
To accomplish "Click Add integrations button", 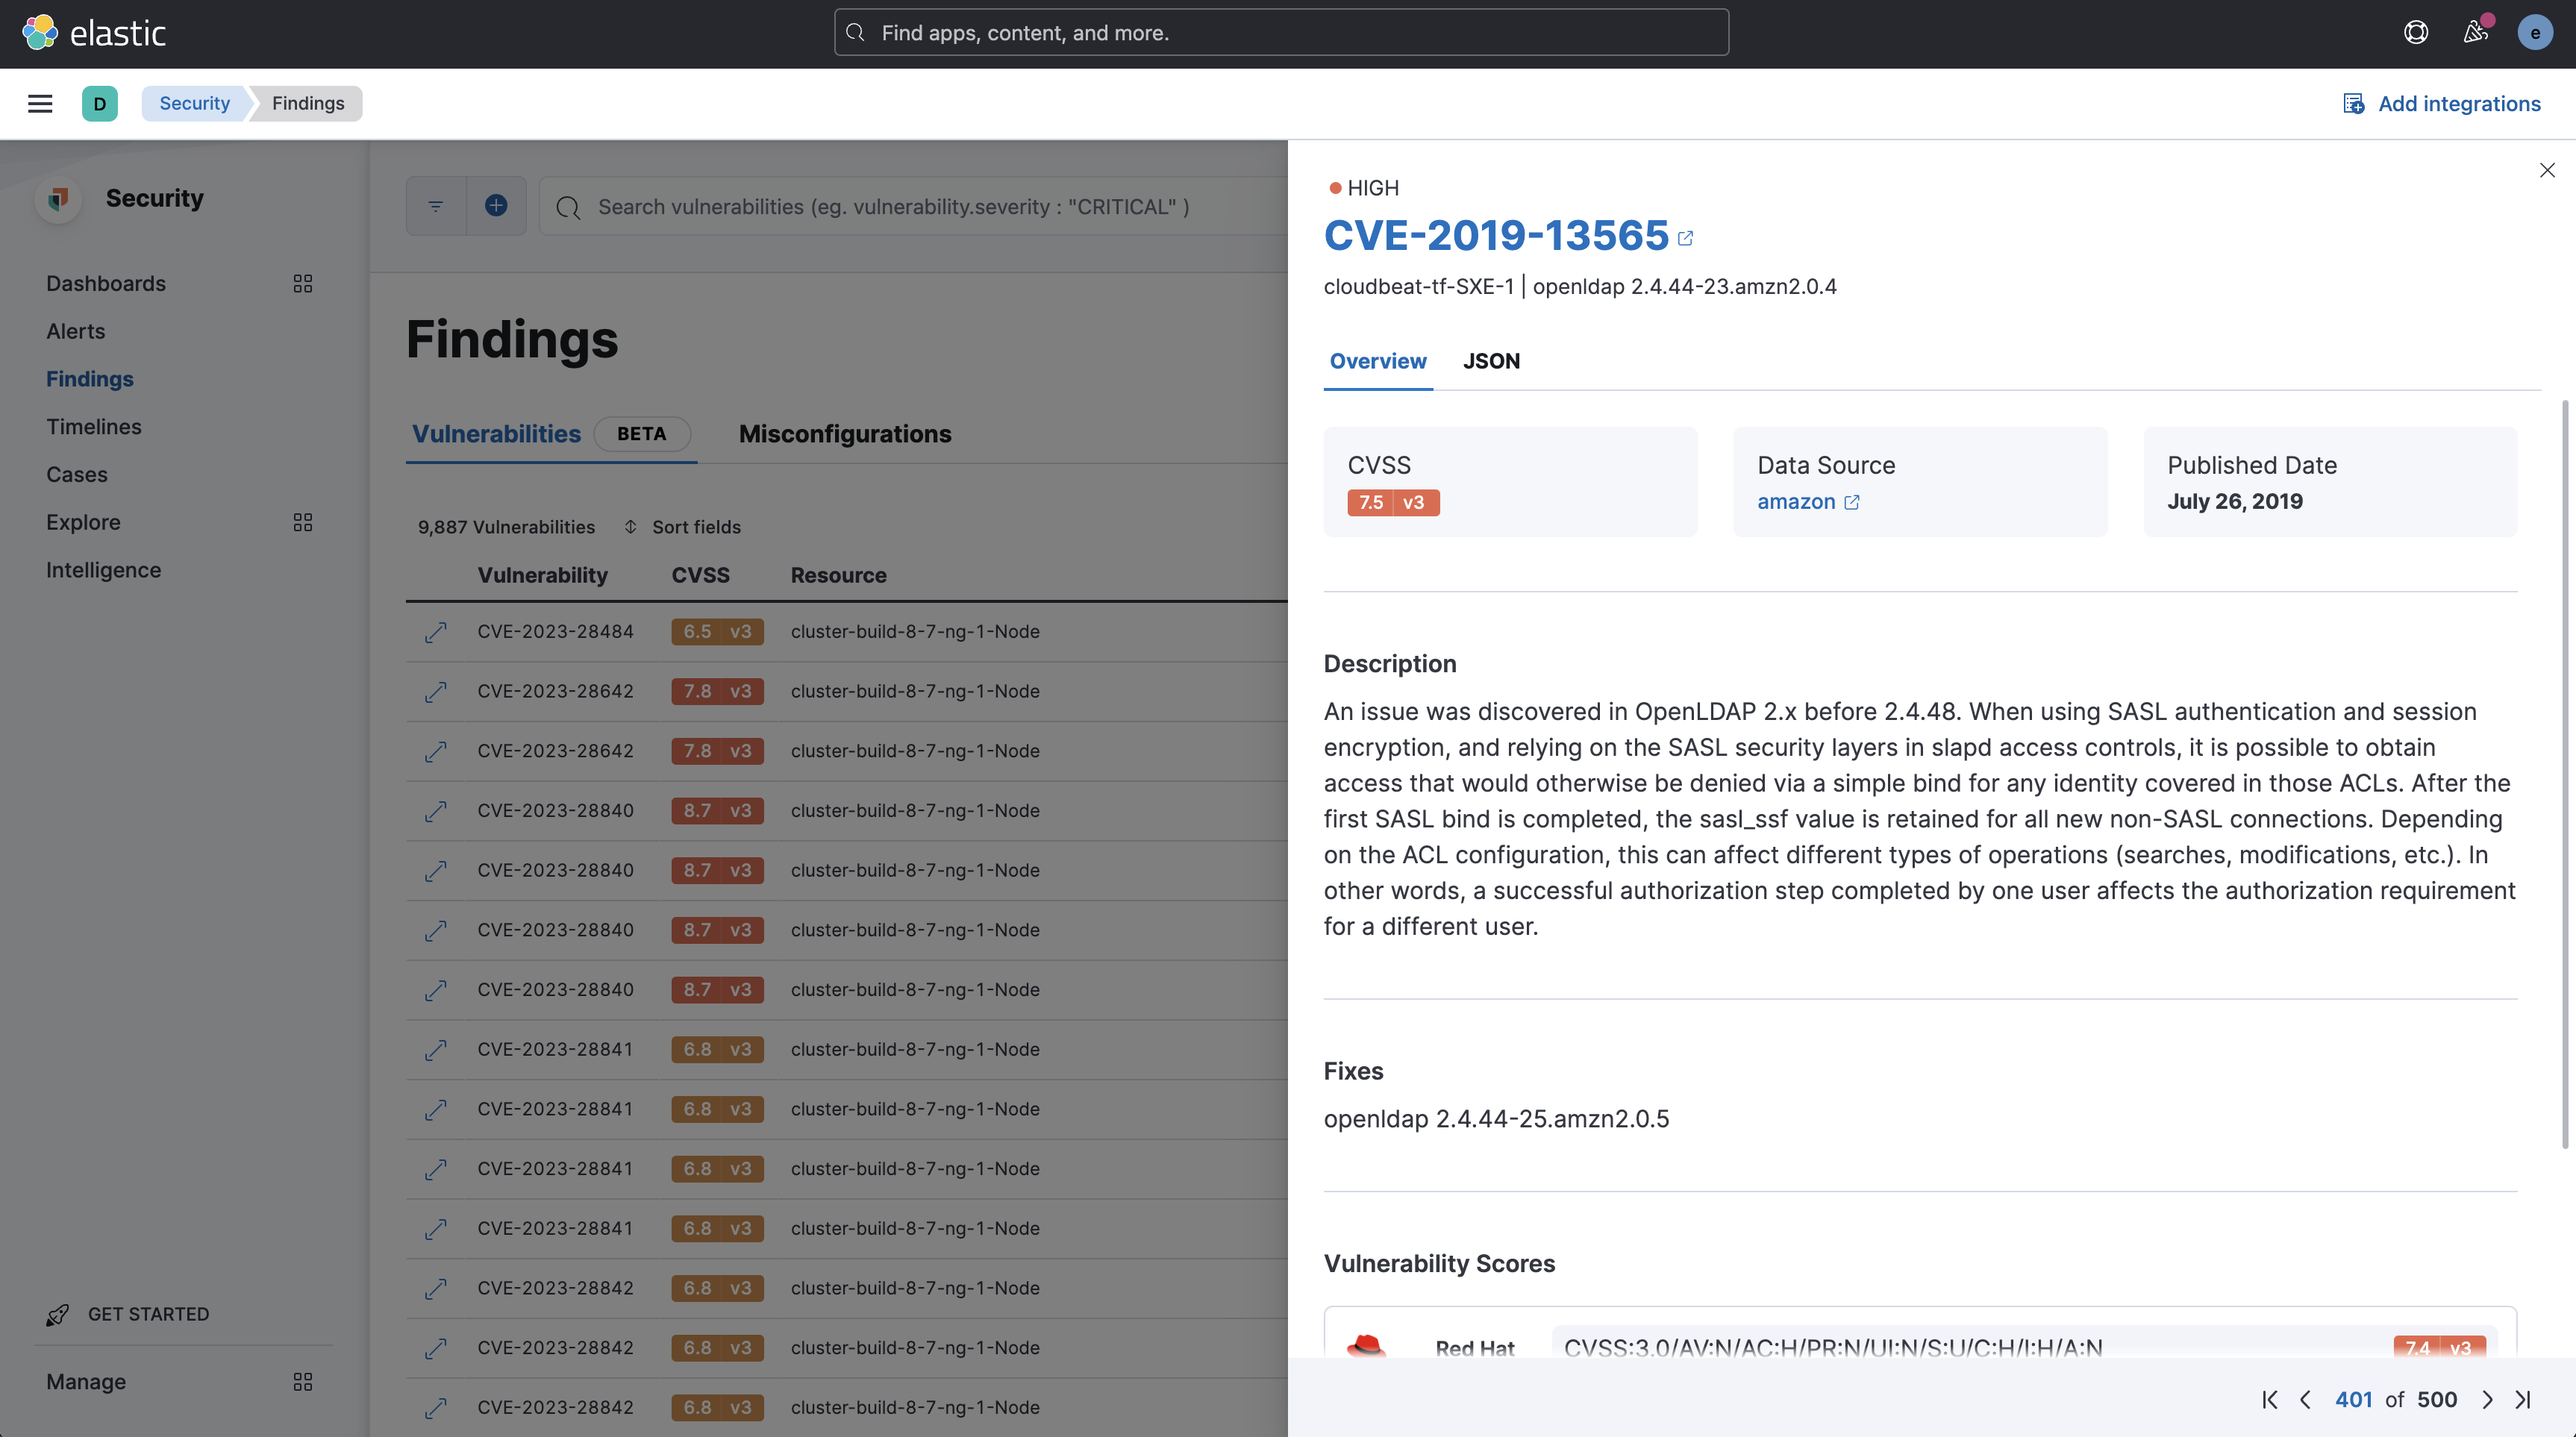I will pos(2441,103).
